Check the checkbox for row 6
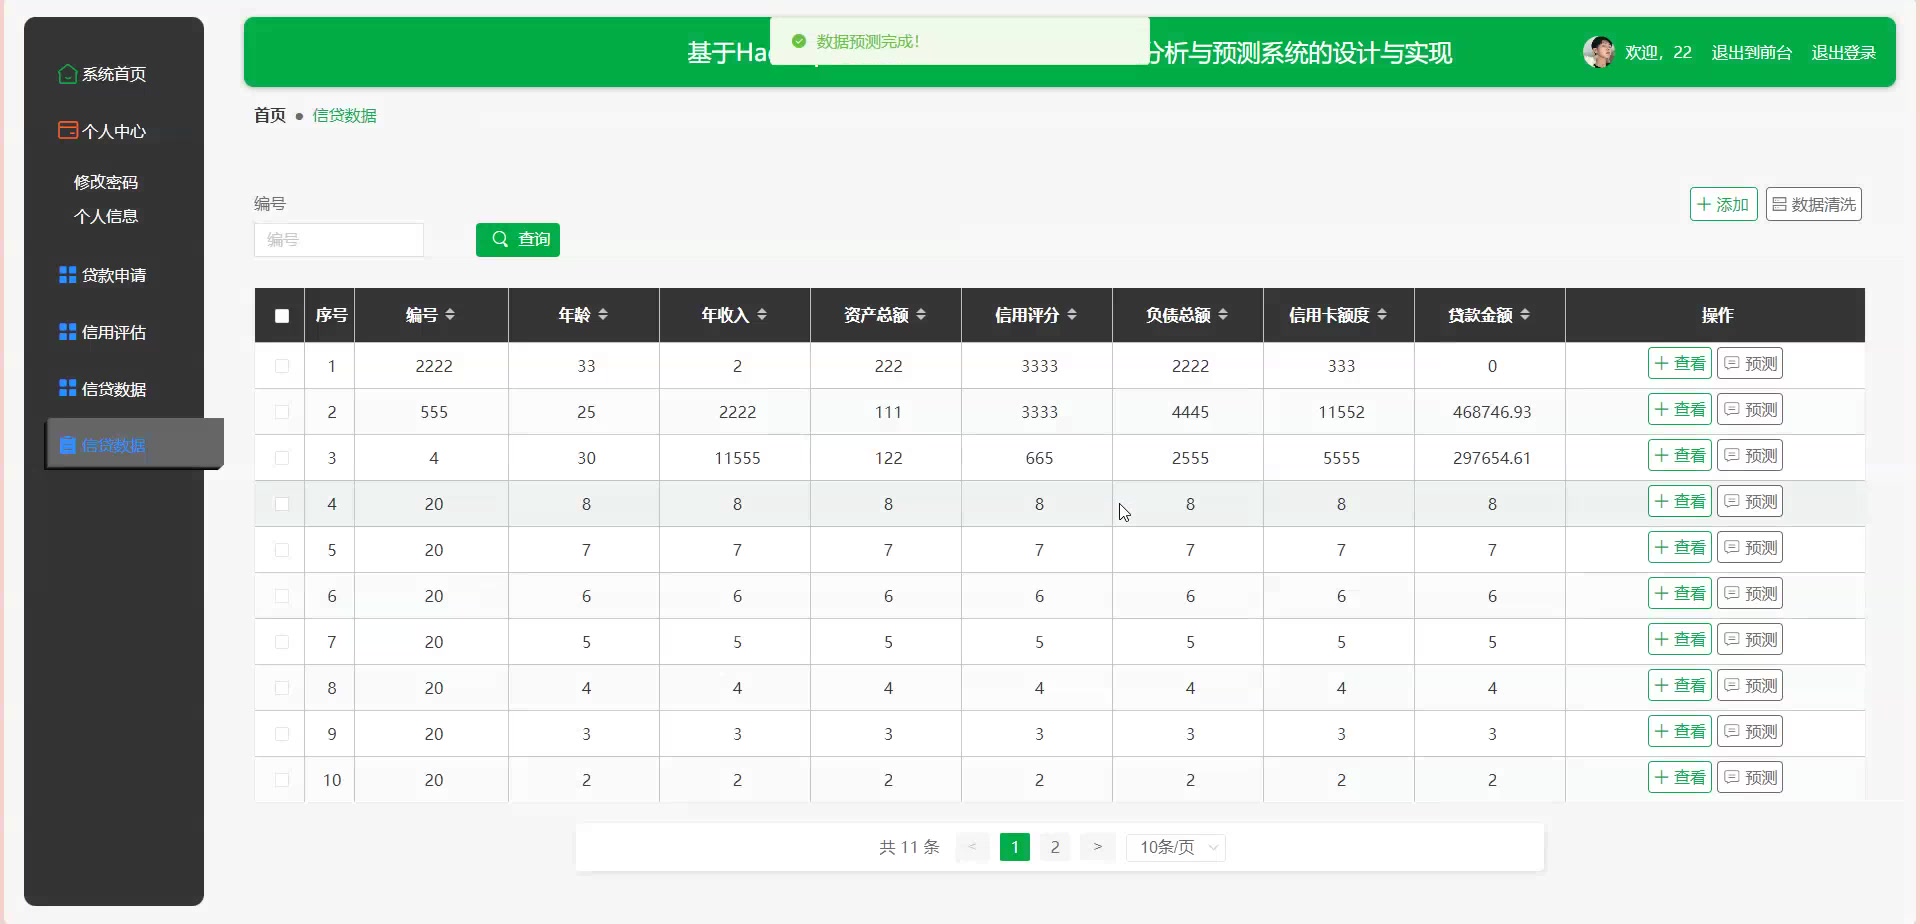 pyautogui.click(x=282, y=596)
